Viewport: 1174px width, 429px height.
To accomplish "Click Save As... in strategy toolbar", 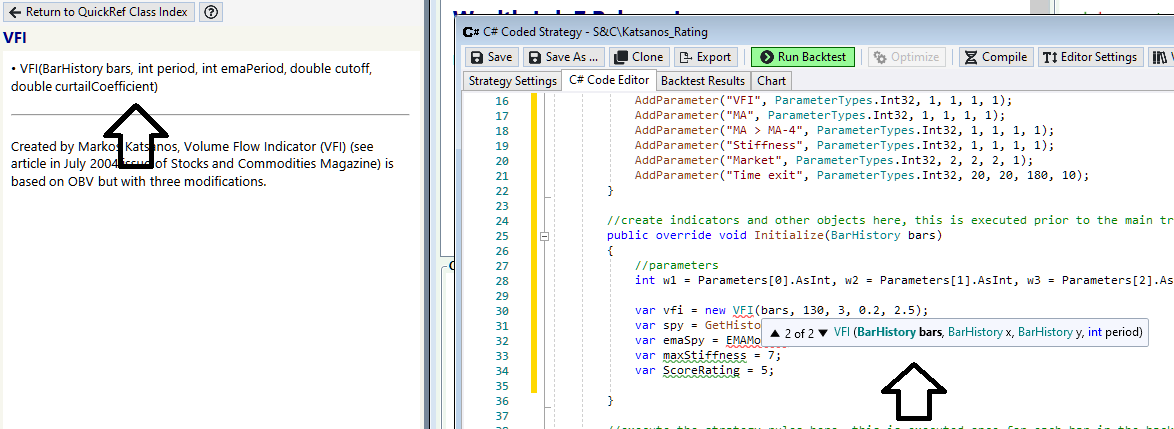I will point(564,57).
